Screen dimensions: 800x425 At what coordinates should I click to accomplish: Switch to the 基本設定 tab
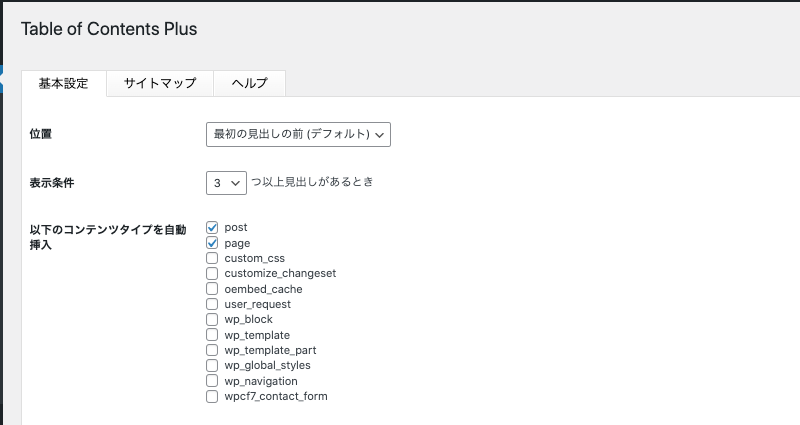click(64, 83)
